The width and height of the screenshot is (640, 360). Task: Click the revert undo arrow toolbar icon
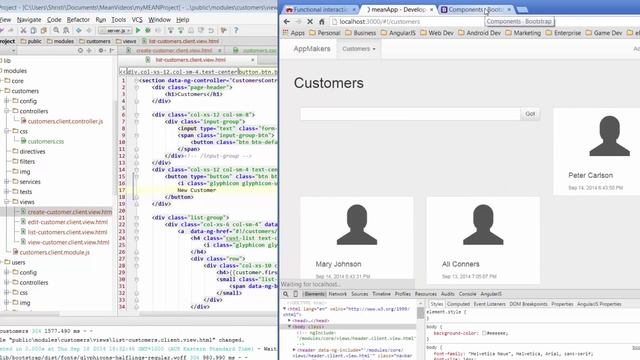pos(211,31)
